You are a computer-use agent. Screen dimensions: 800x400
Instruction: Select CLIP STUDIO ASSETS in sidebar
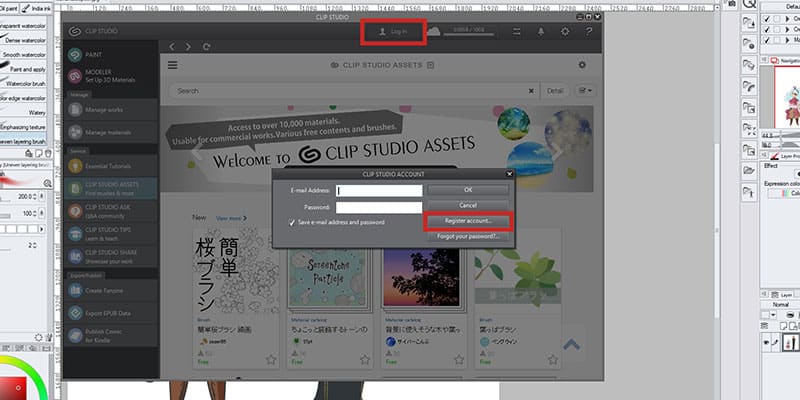(x=111, y=188)
